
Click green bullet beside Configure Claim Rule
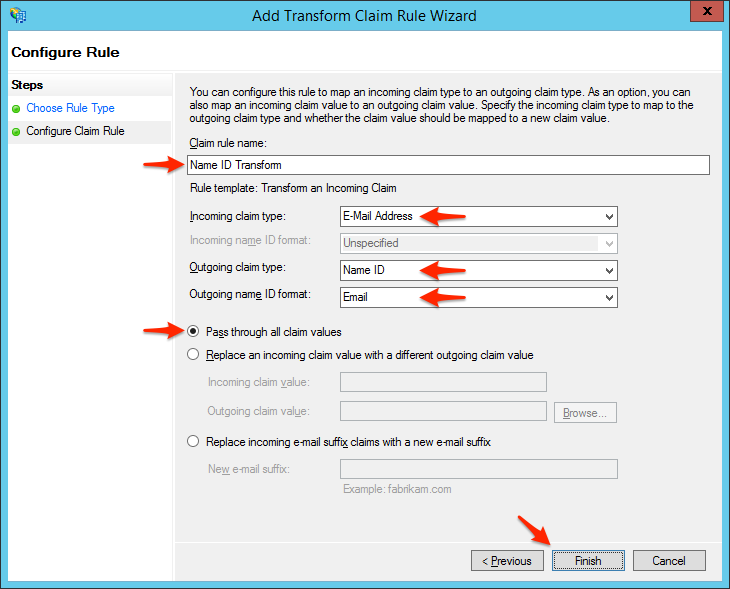point(16,131)
